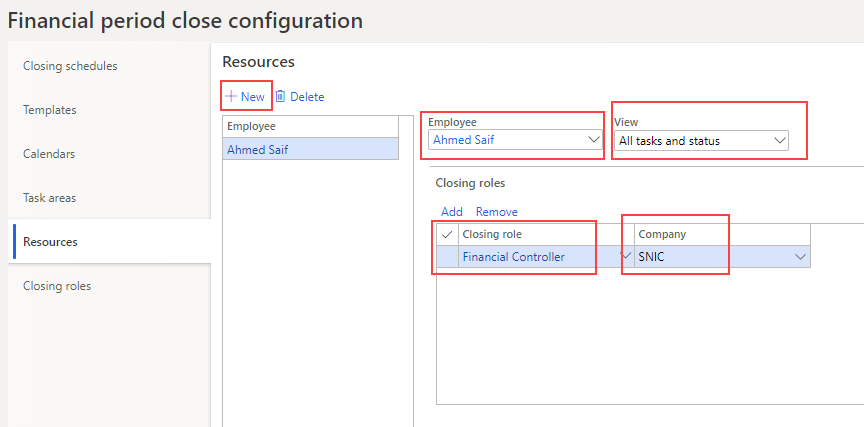Open the Templates tab

pos(50,110)
